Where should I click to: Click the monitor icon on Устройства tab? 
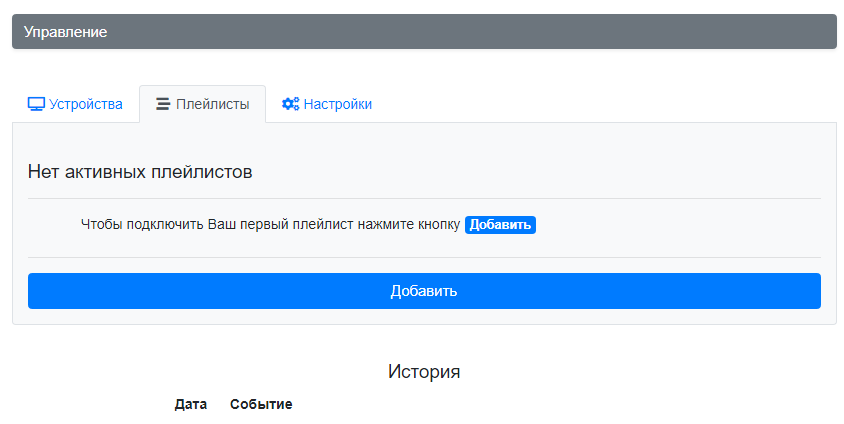pos(36,104)
